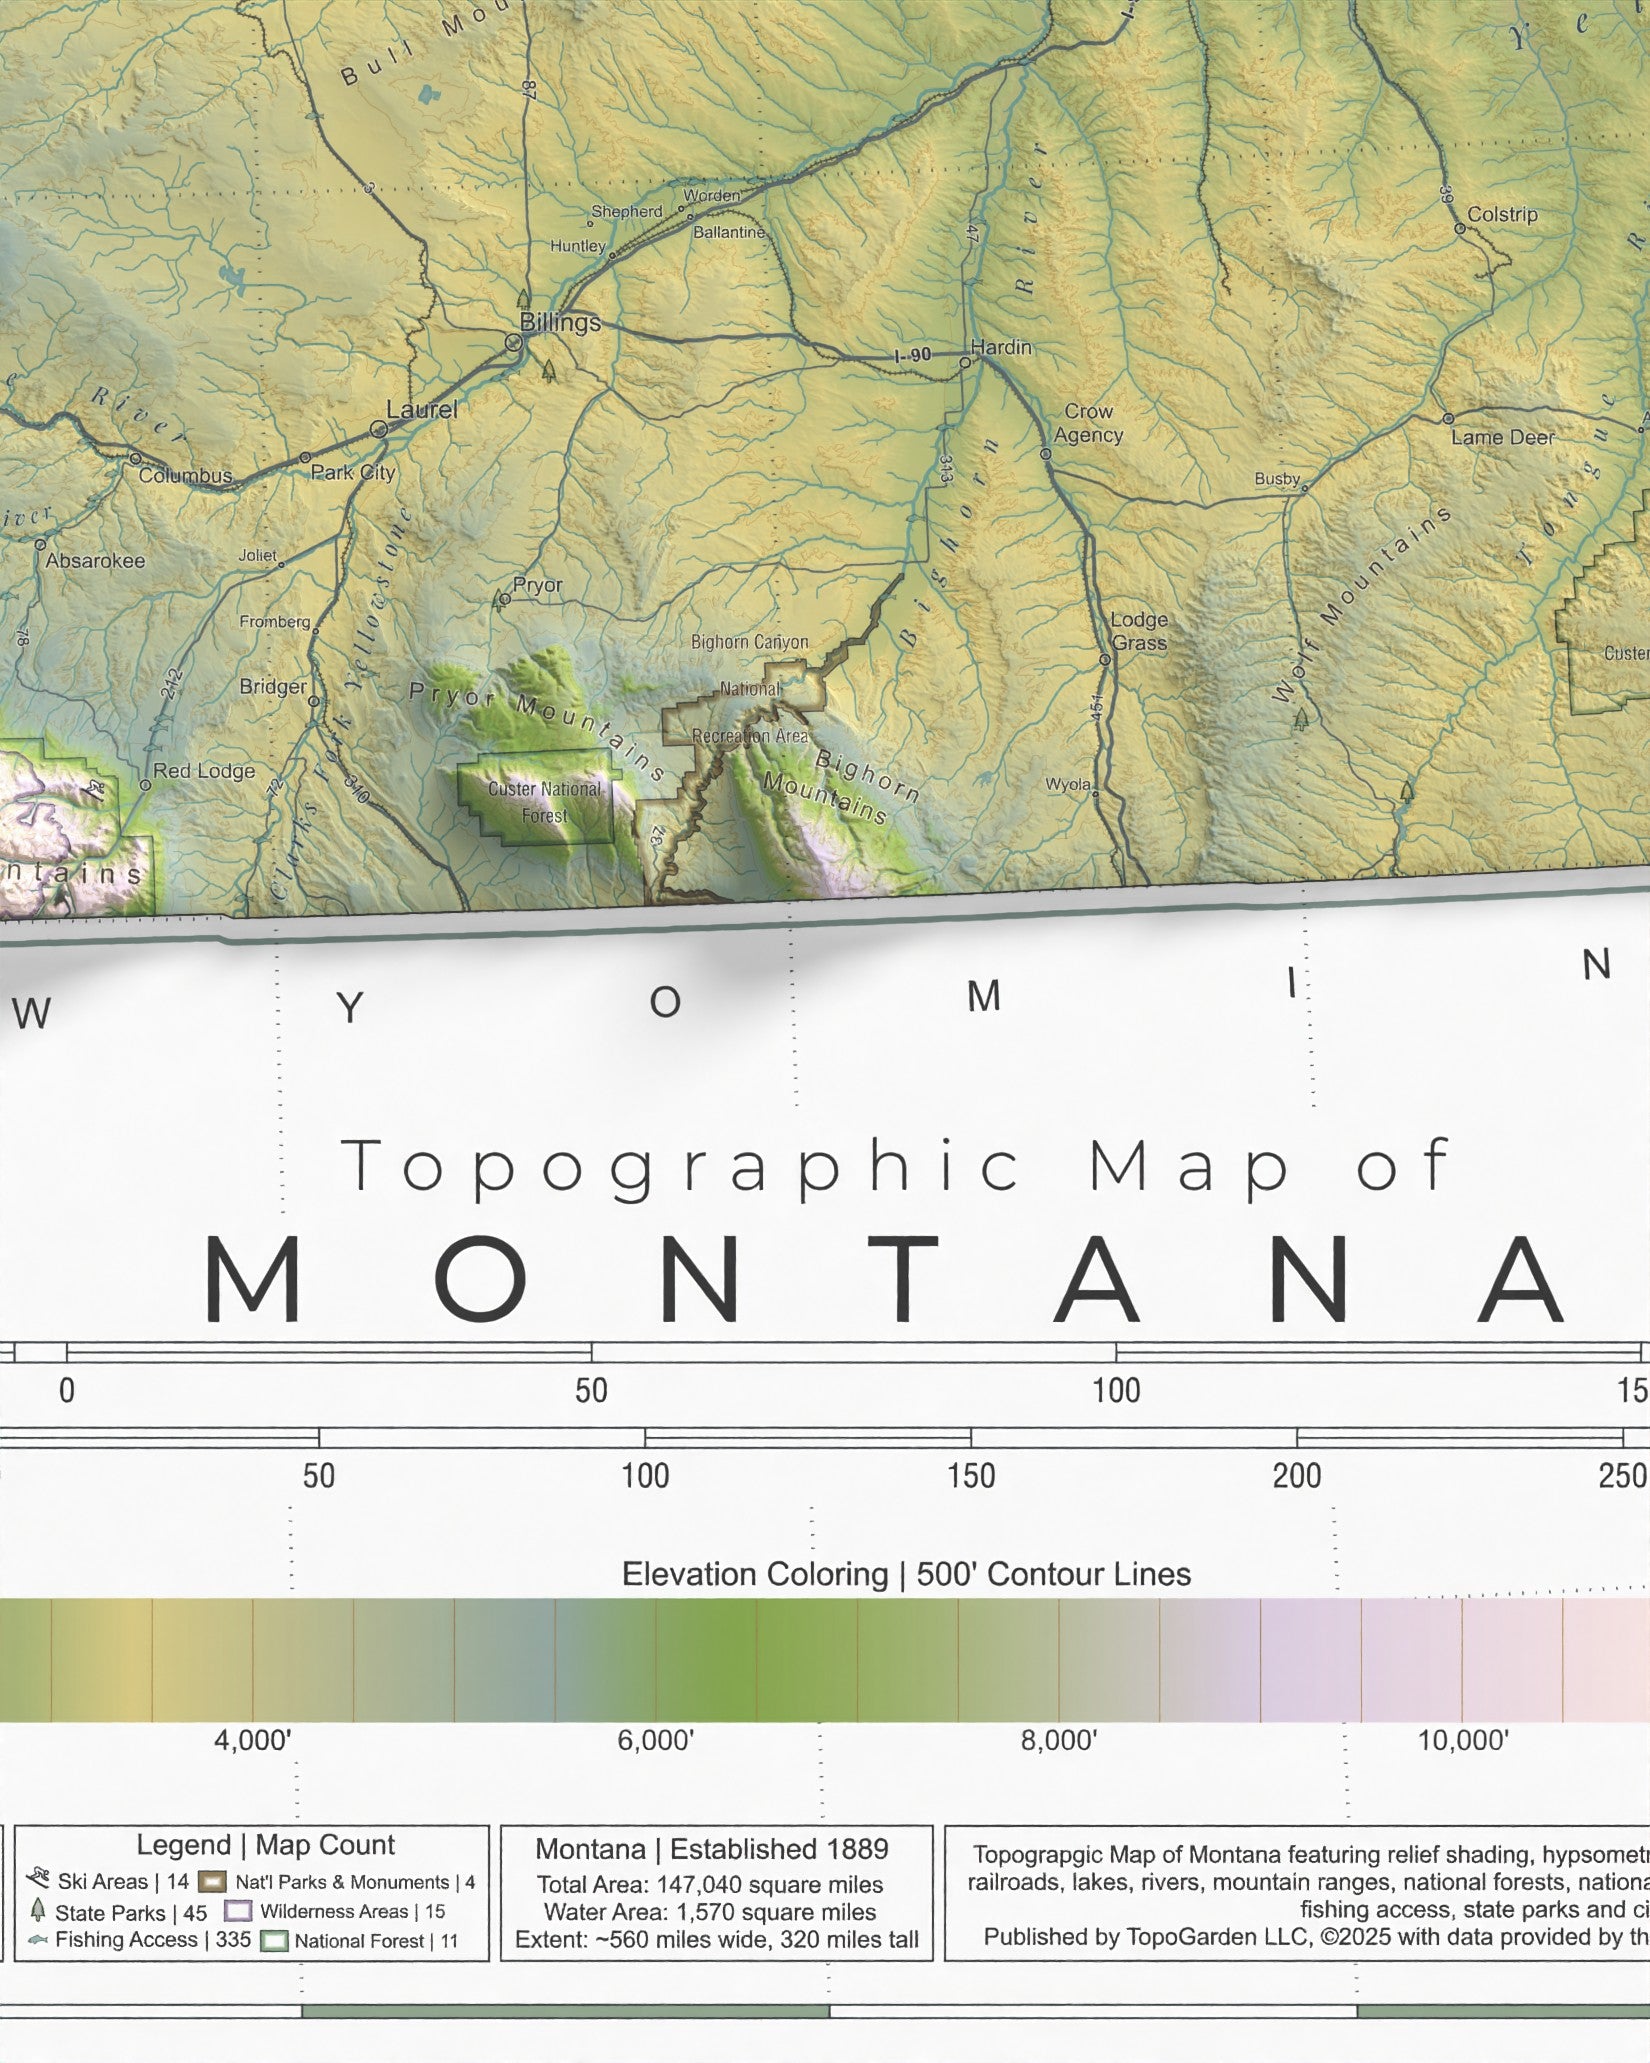1650x2063 pixels.
Task: Click the Colstrip town marker
Action: (1459, 229)
